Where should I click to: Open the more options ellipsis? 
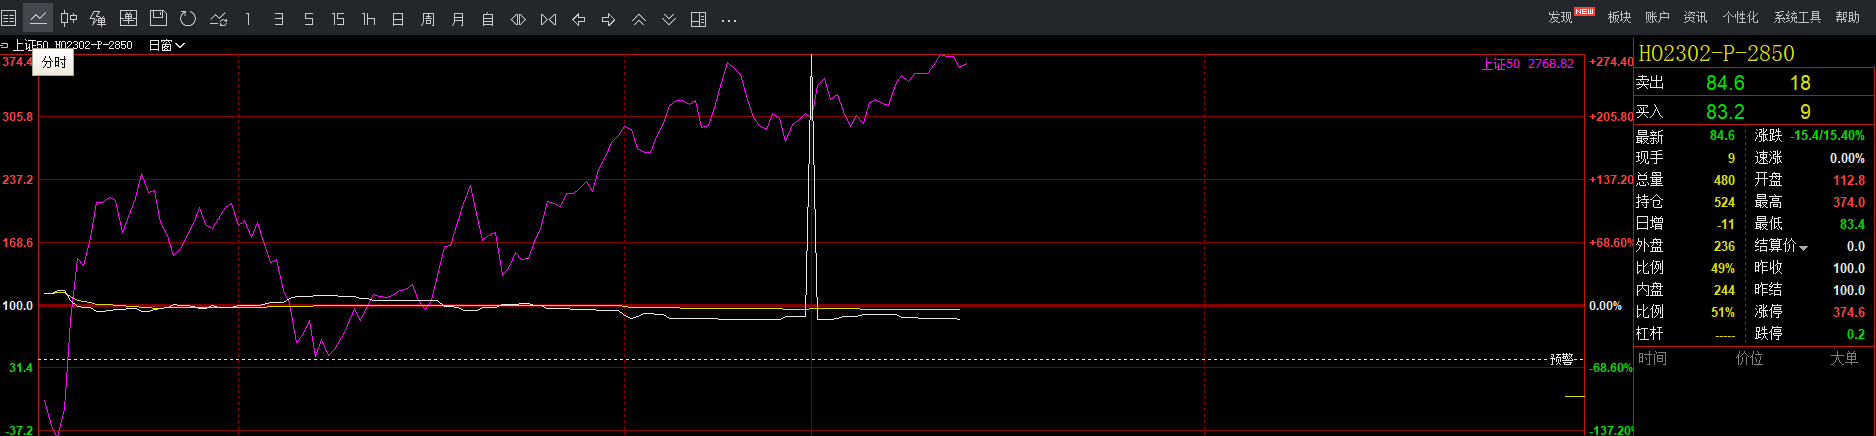[x=729, y=19]
